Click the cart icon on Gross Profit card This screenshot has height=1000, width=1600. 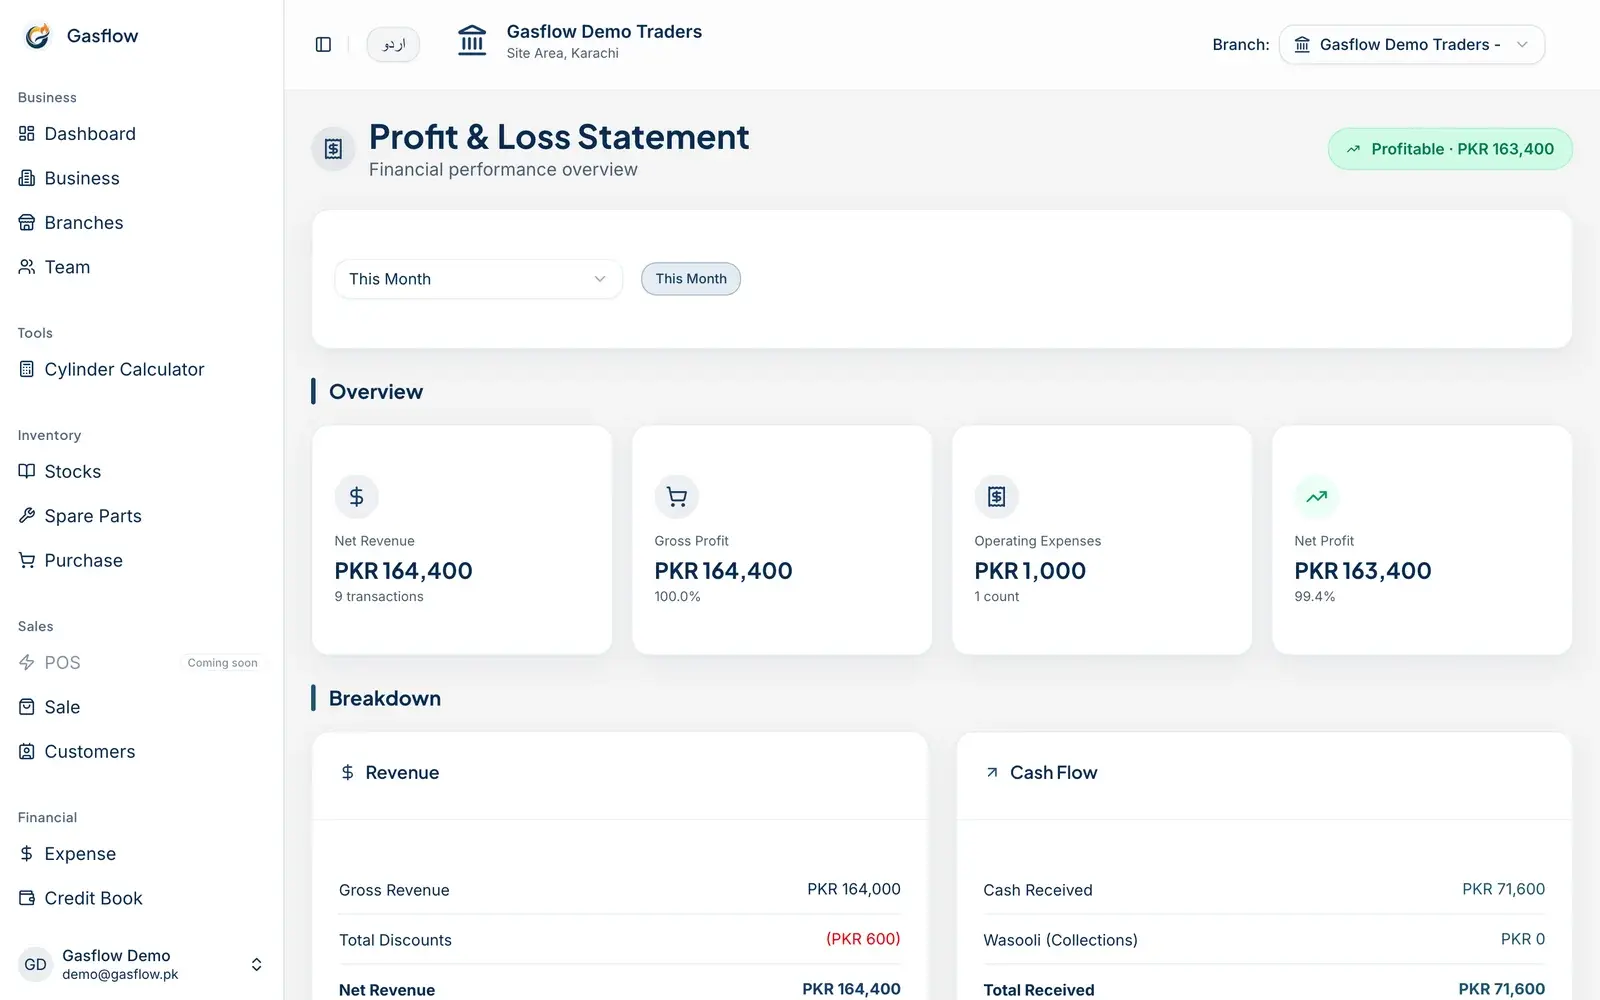coord(677,496)
